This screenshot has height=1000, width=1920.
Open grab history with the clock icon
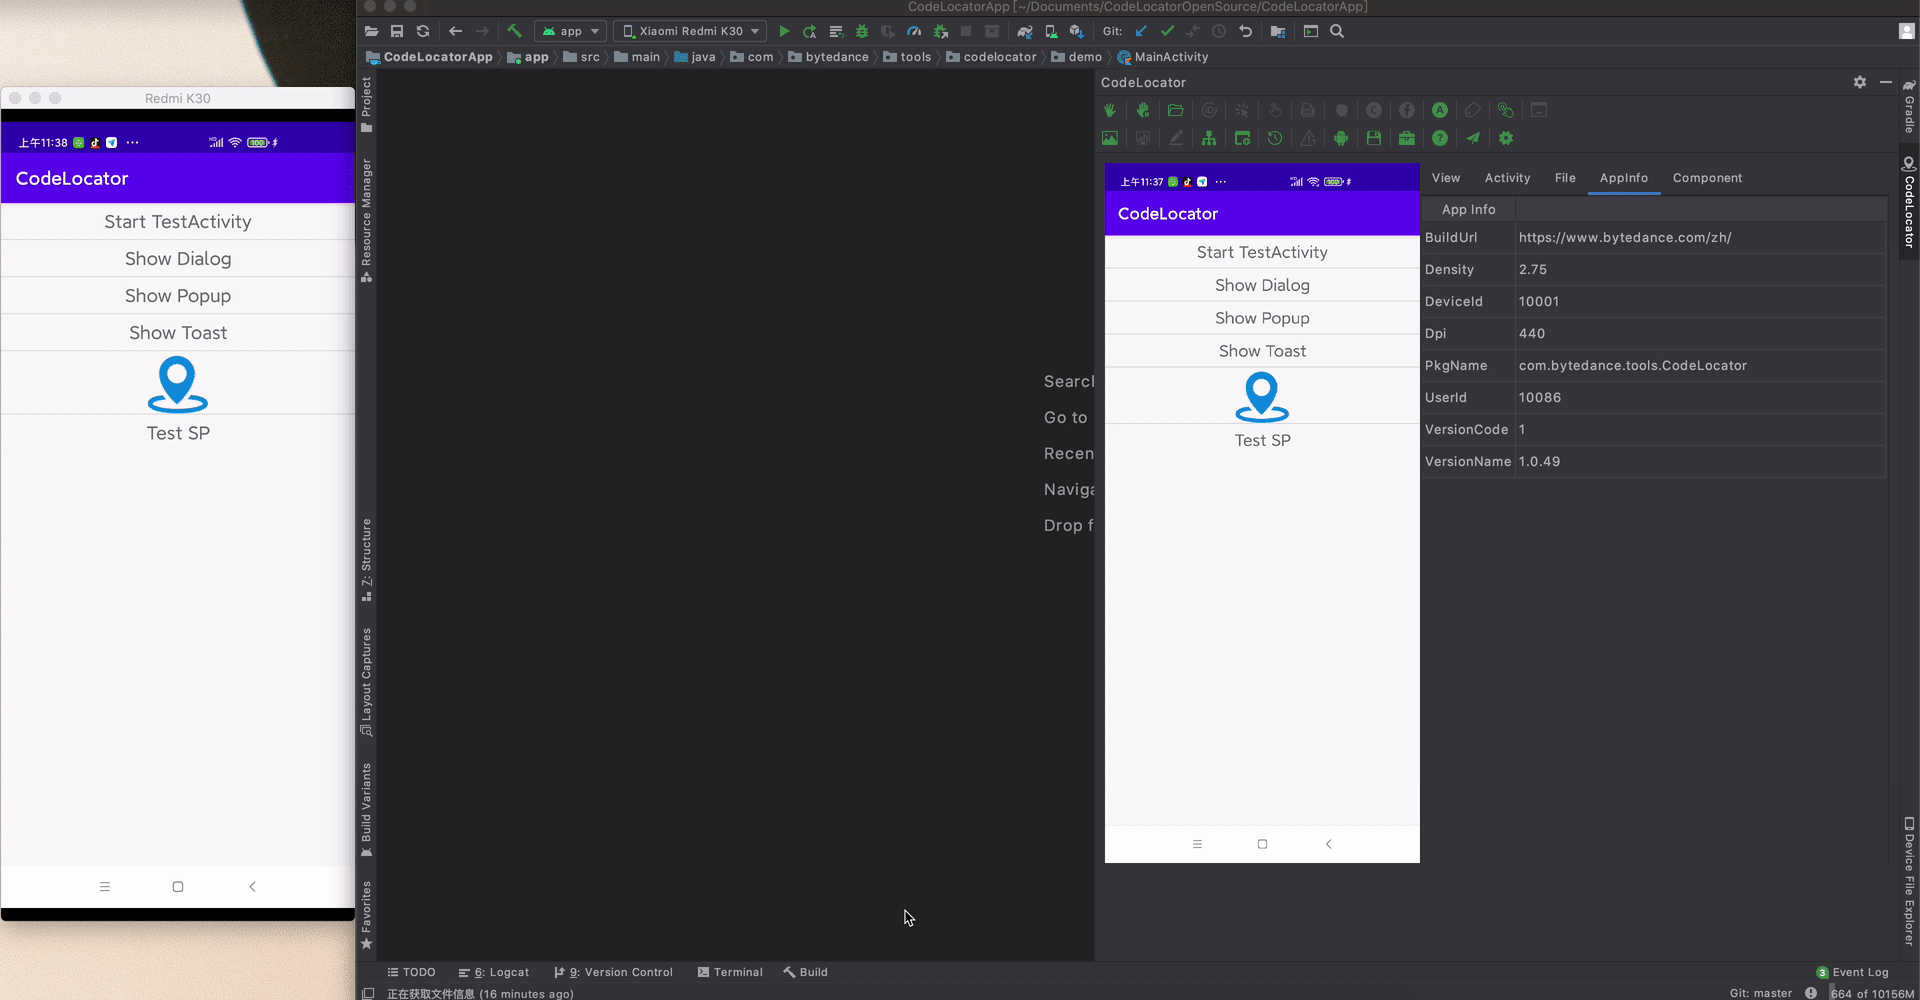(1275, 138)
